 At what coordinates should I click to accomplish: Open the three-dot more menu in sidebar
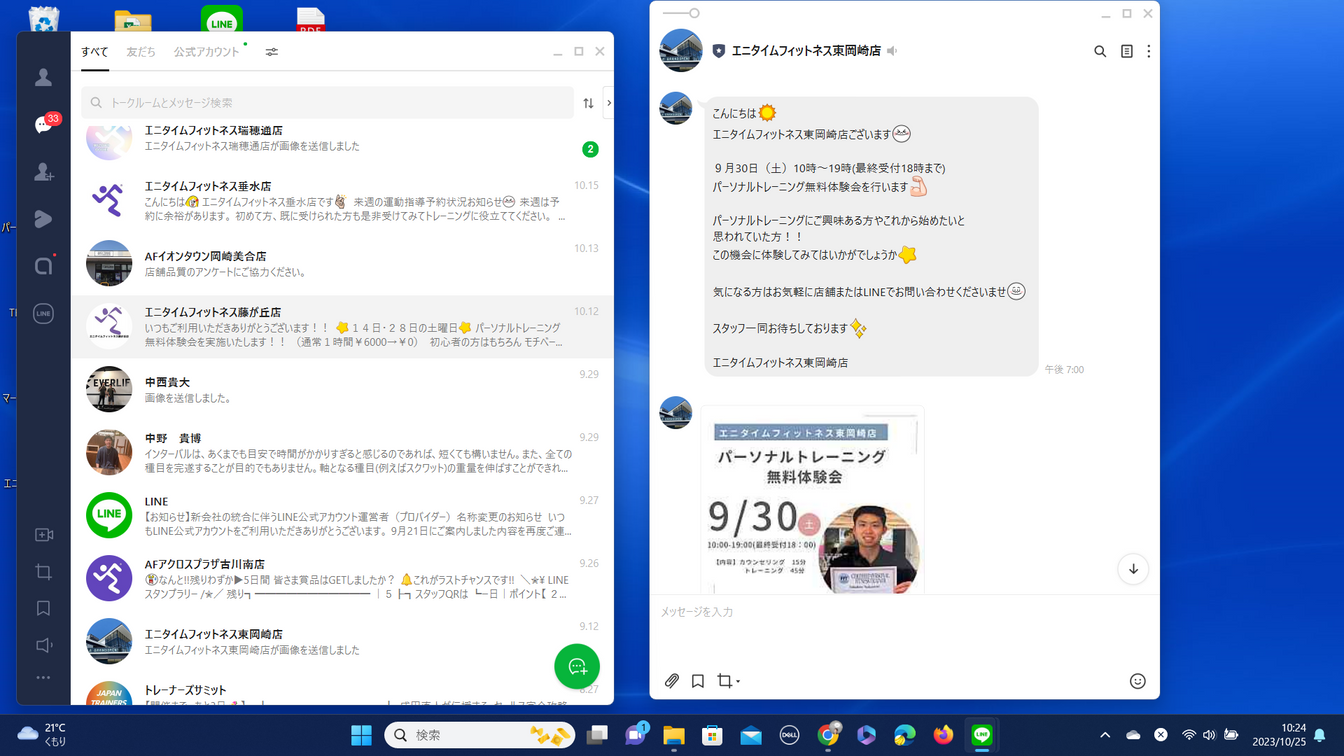[43, 678]
